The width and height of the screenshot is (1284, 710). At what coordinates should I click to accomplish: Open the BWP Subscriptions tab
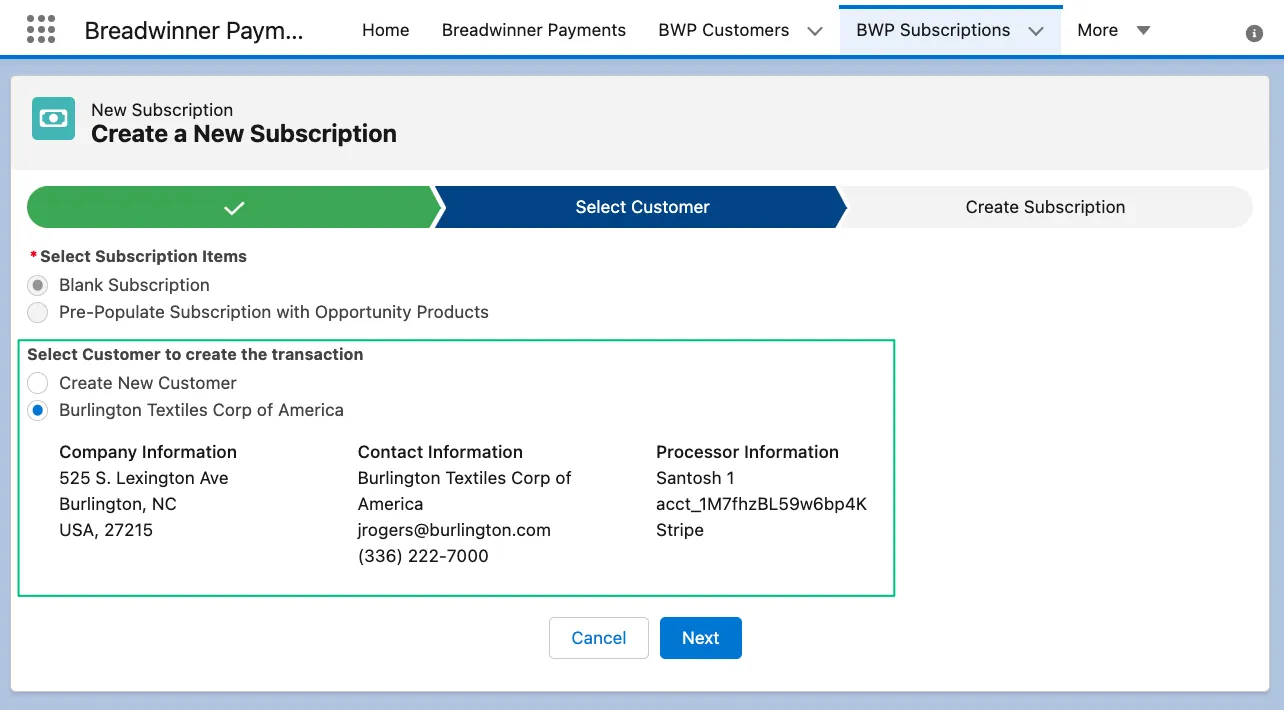pyautogui.click(x=933, y=30)
